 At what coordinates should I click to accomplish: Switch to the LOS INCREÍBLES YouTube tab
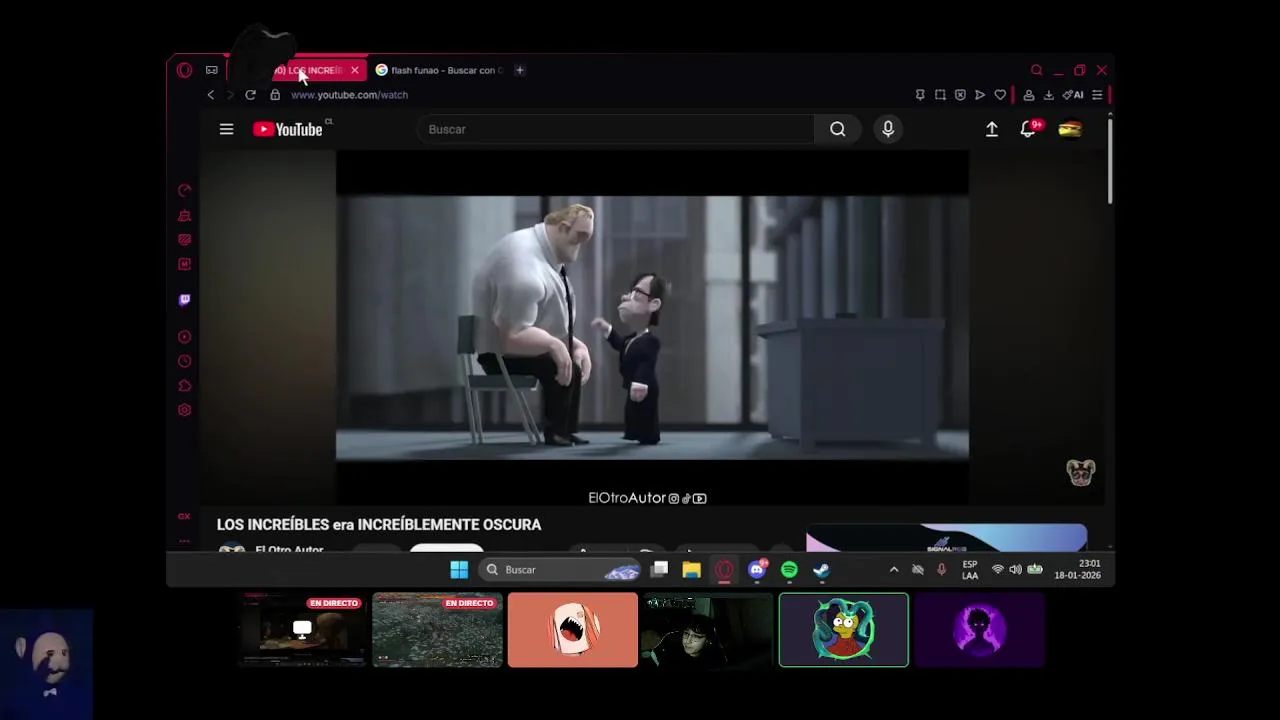300,70
